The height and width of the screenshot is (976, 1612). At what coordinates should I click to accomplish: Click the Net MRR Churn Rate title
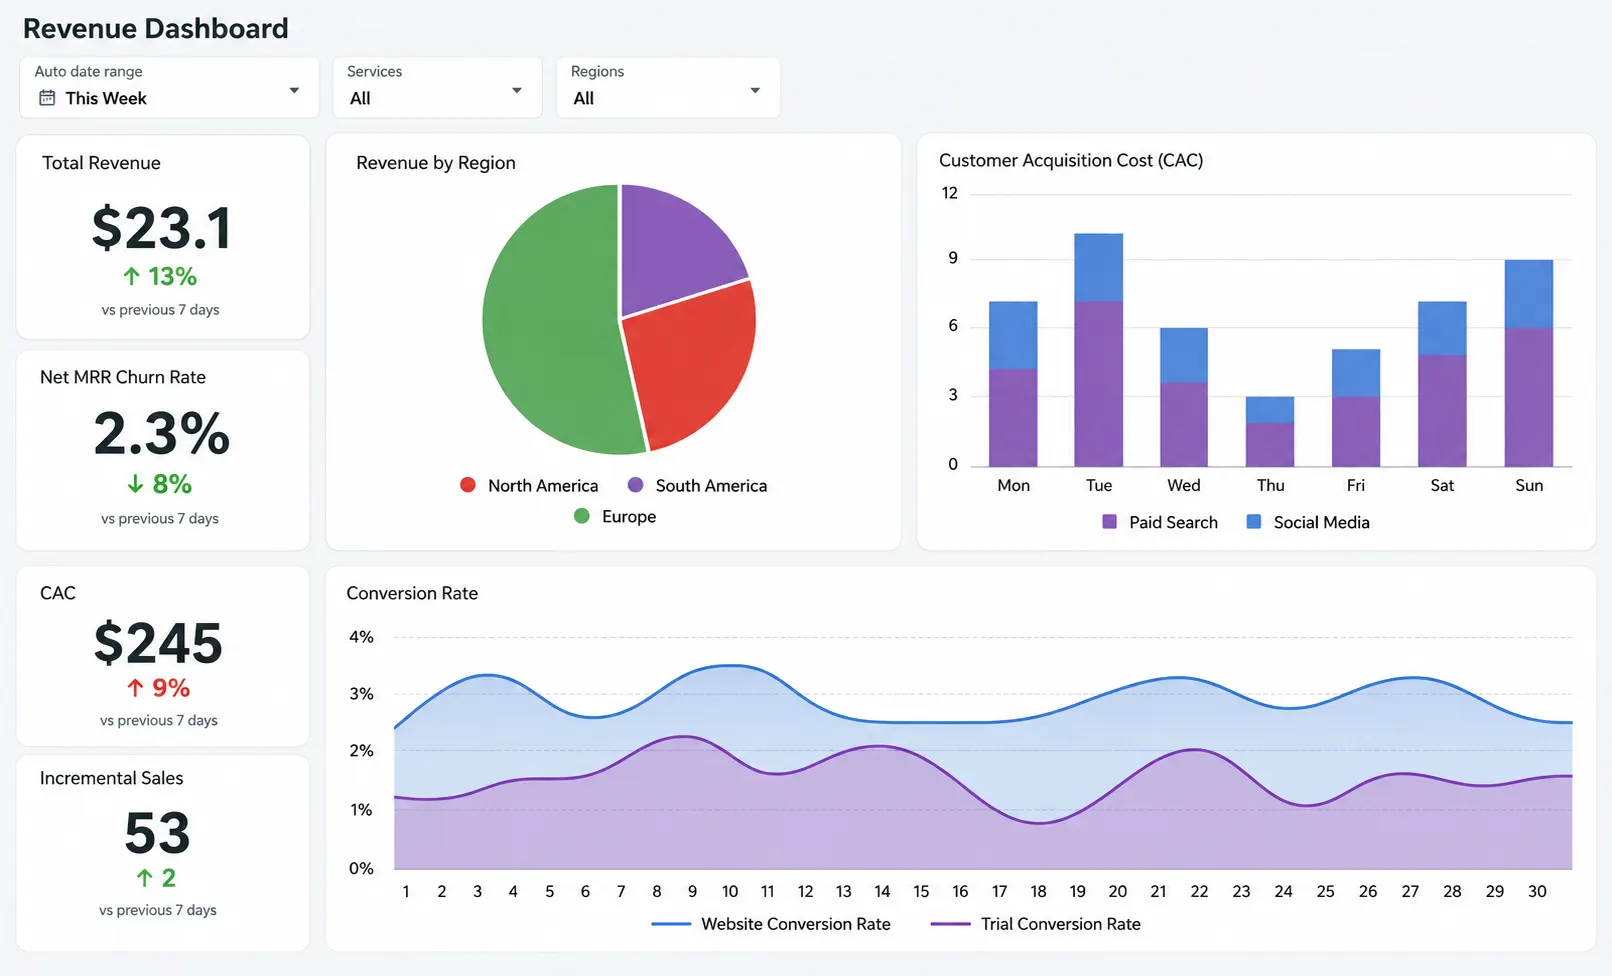coord(123,377)
